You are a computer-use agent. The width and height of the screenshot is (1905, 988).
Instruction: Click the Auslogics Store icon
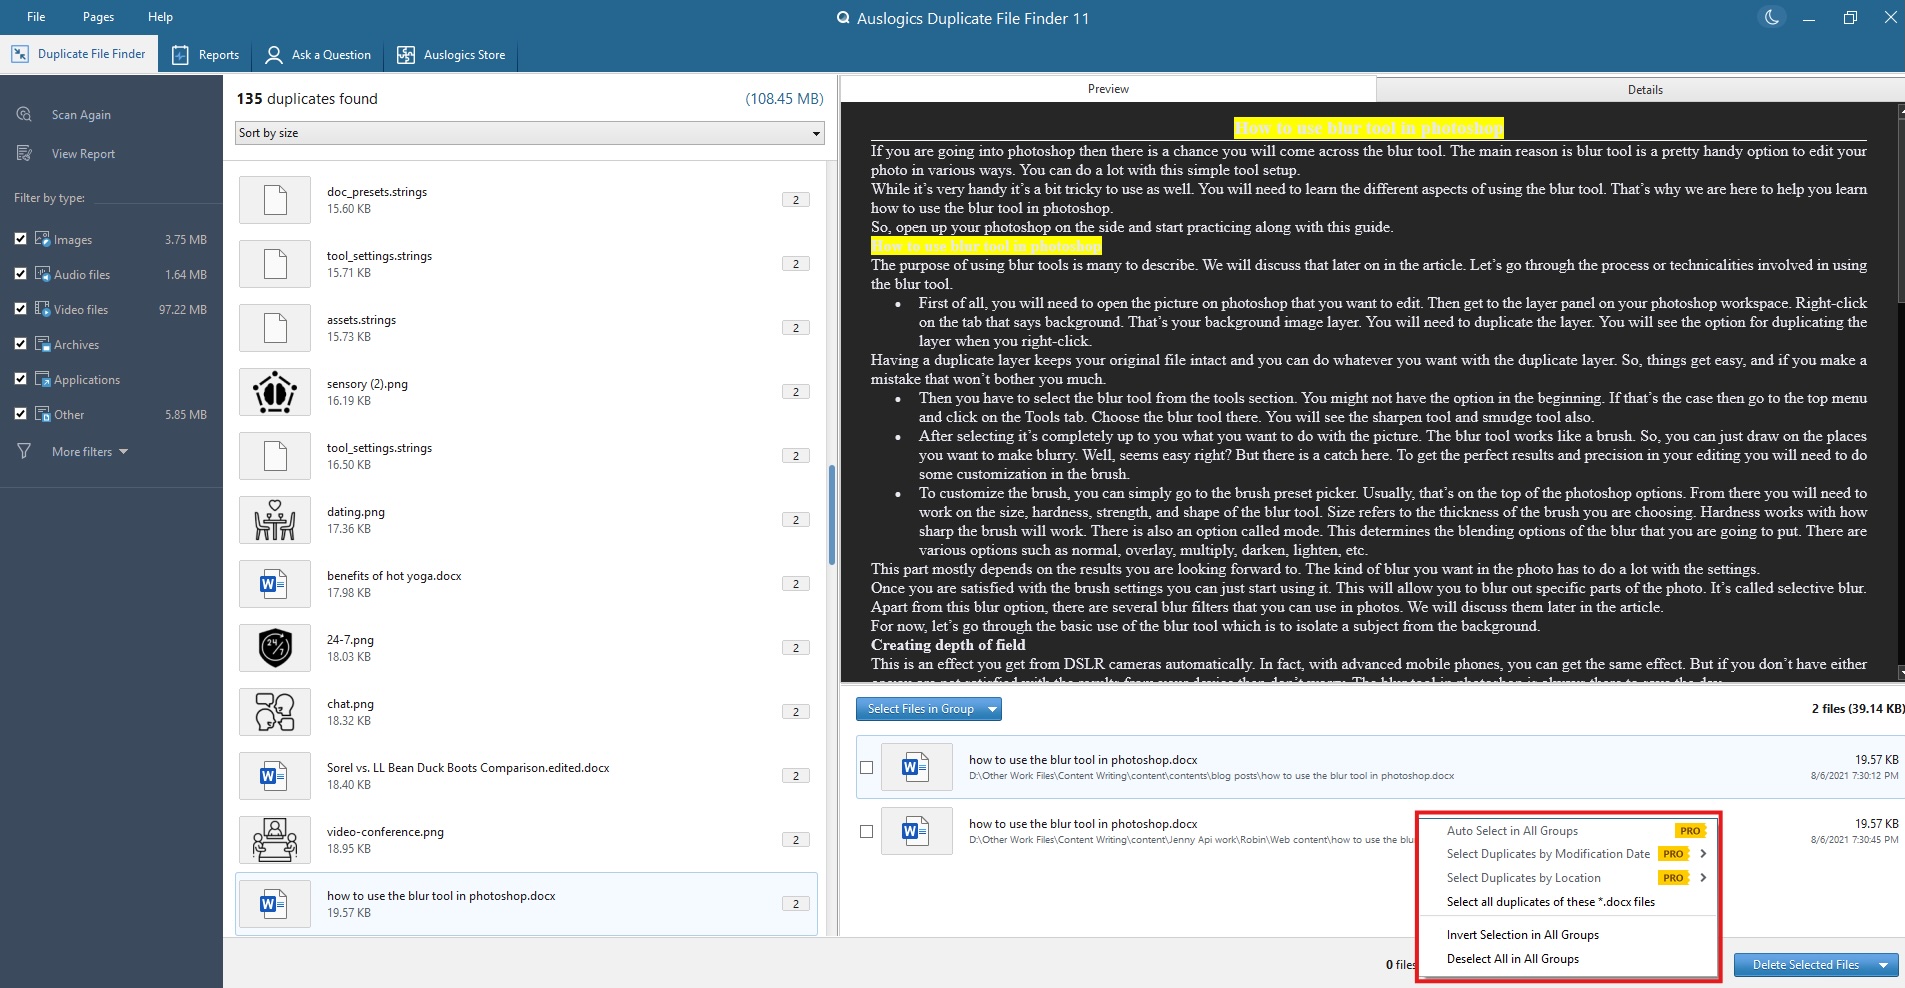click(x=405, y=55)
